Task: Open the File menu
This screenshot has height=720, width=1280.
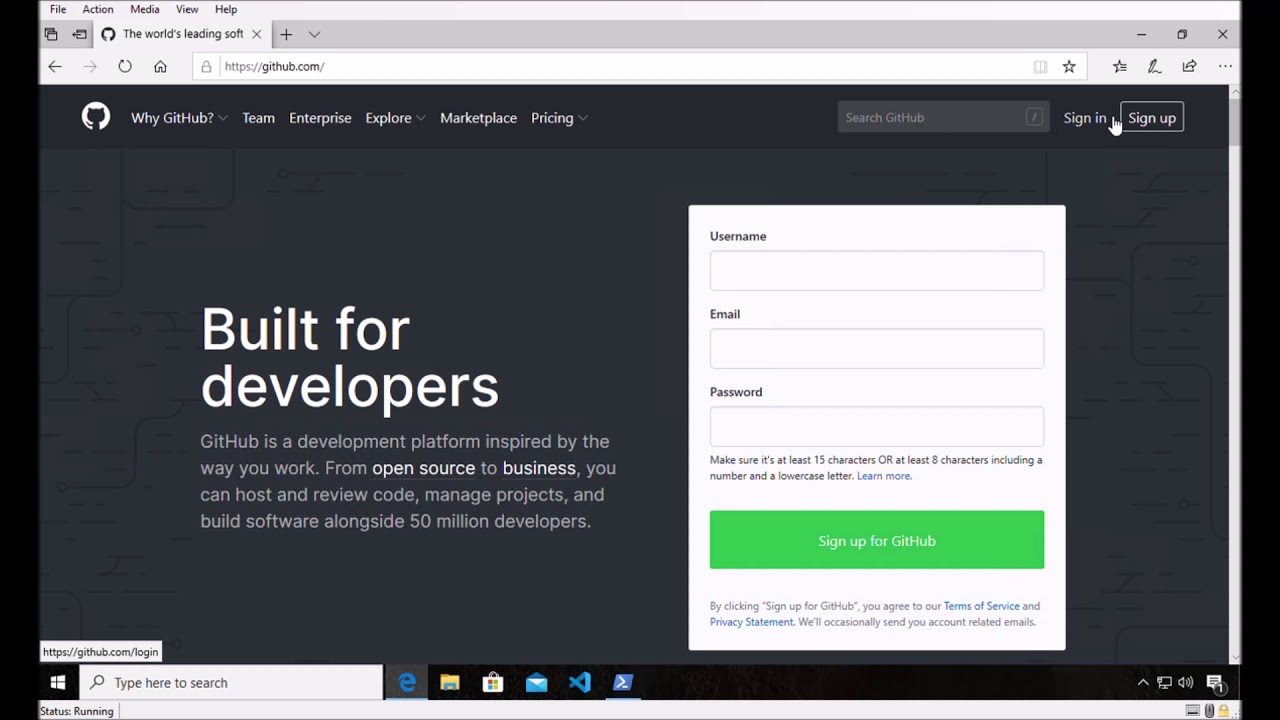Action: pos(58,9)
